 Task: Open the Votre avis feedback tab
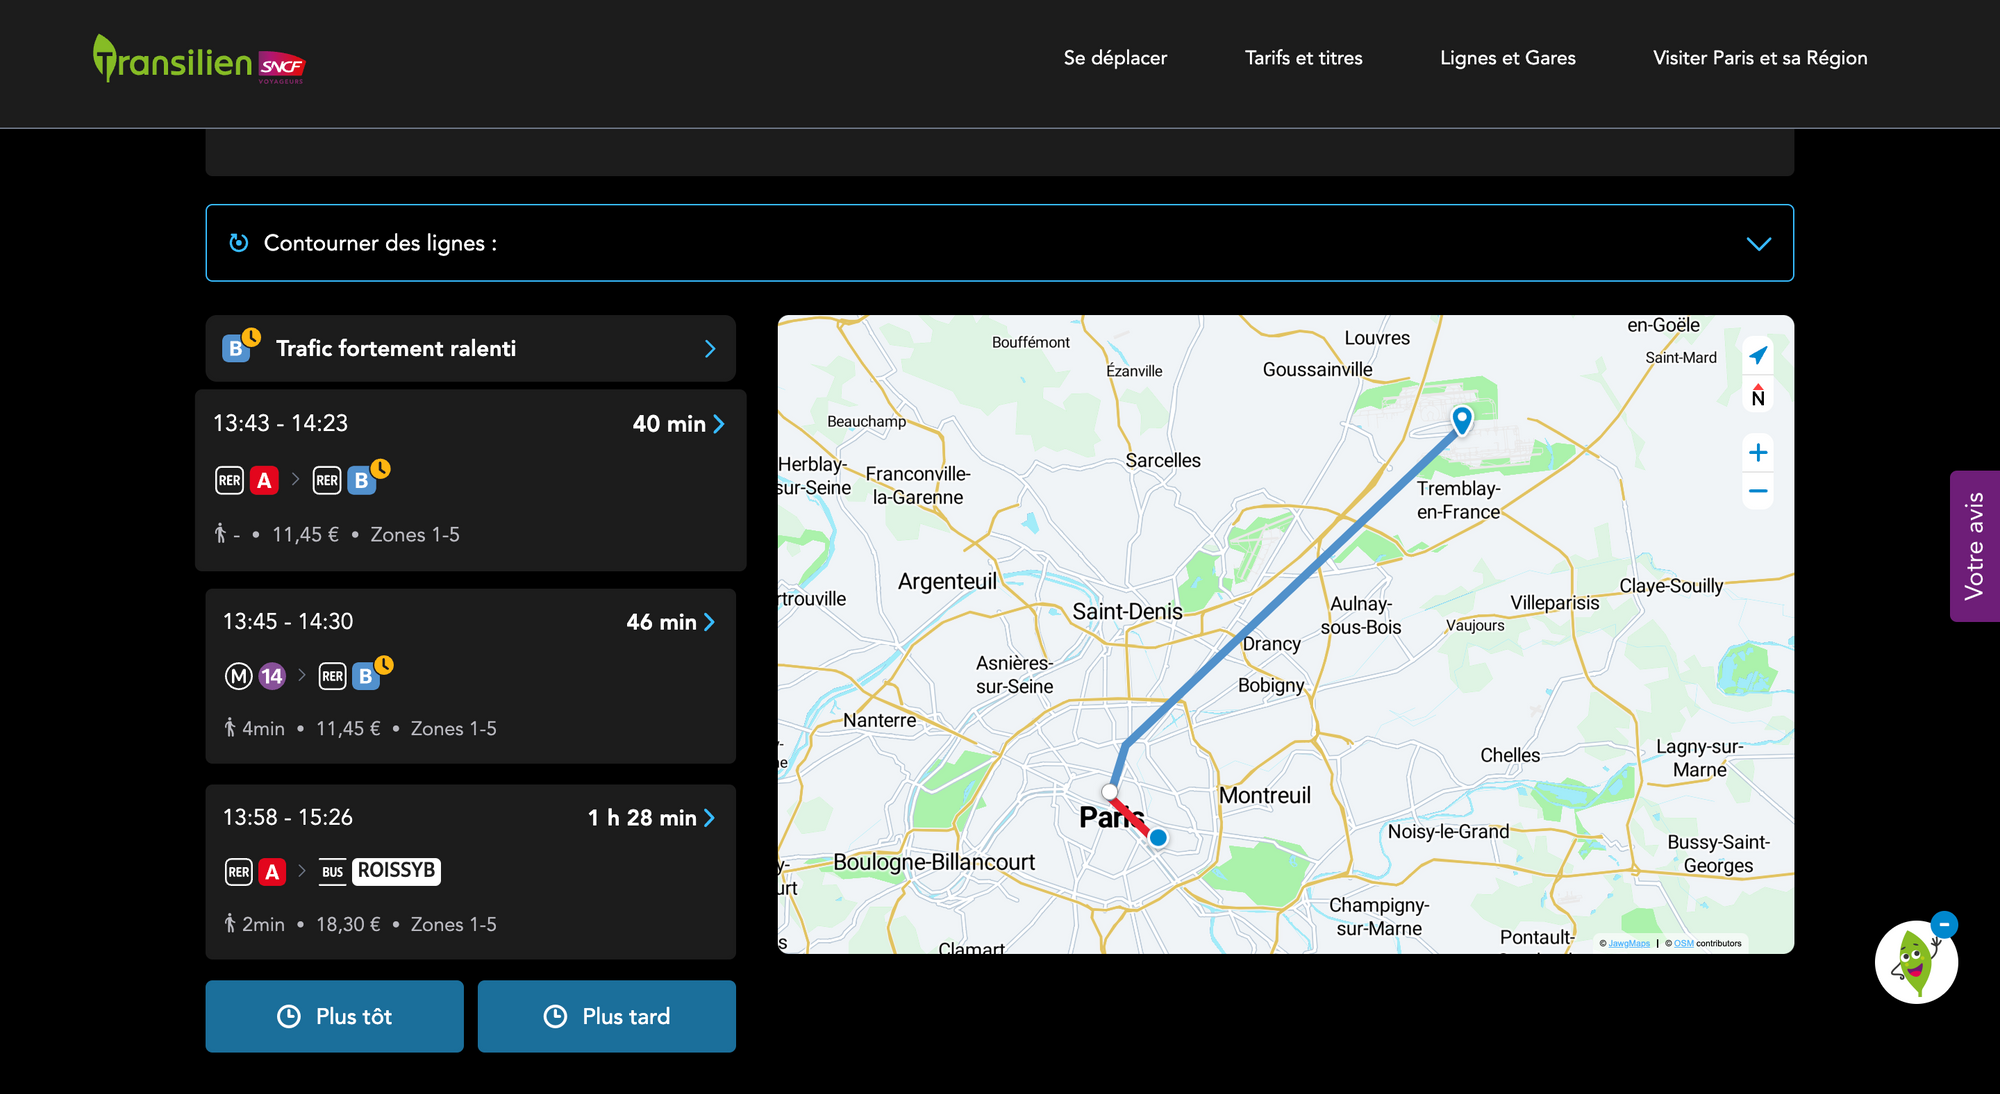tap(1974, 546)
